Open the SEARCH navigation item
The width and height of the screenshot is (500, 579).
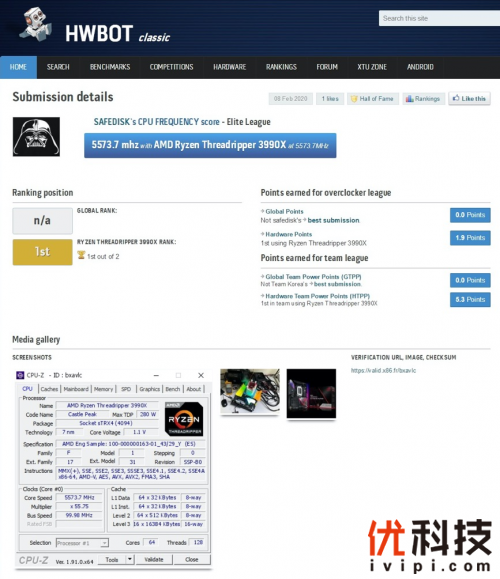pyautogui.click(x=58, y=67)
